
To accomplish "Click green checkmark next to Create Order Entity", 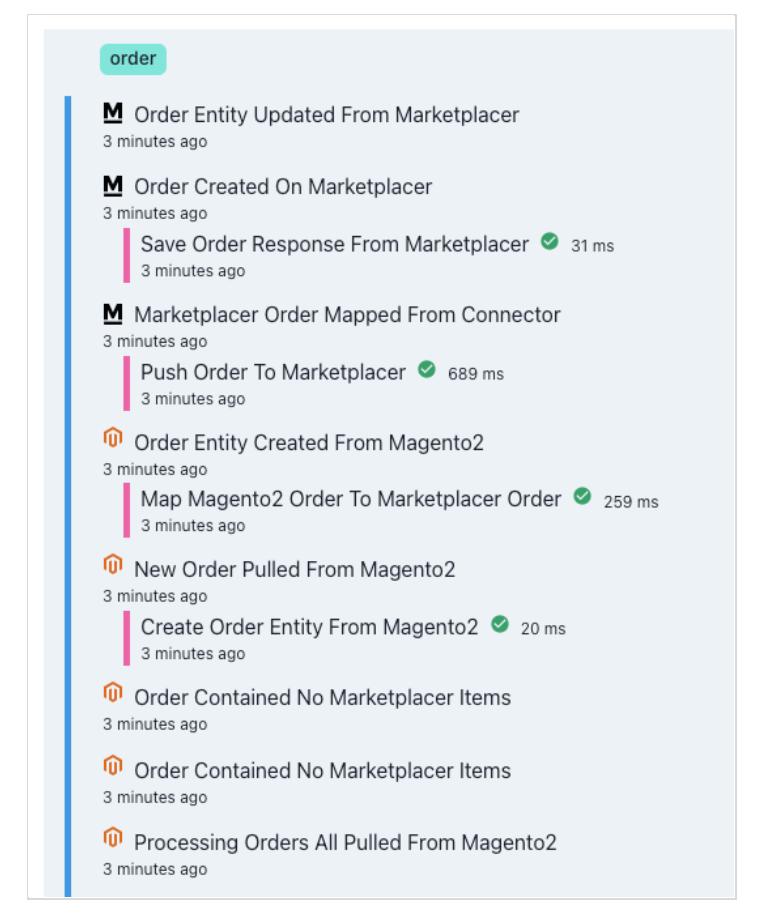I will pos(500,625).
